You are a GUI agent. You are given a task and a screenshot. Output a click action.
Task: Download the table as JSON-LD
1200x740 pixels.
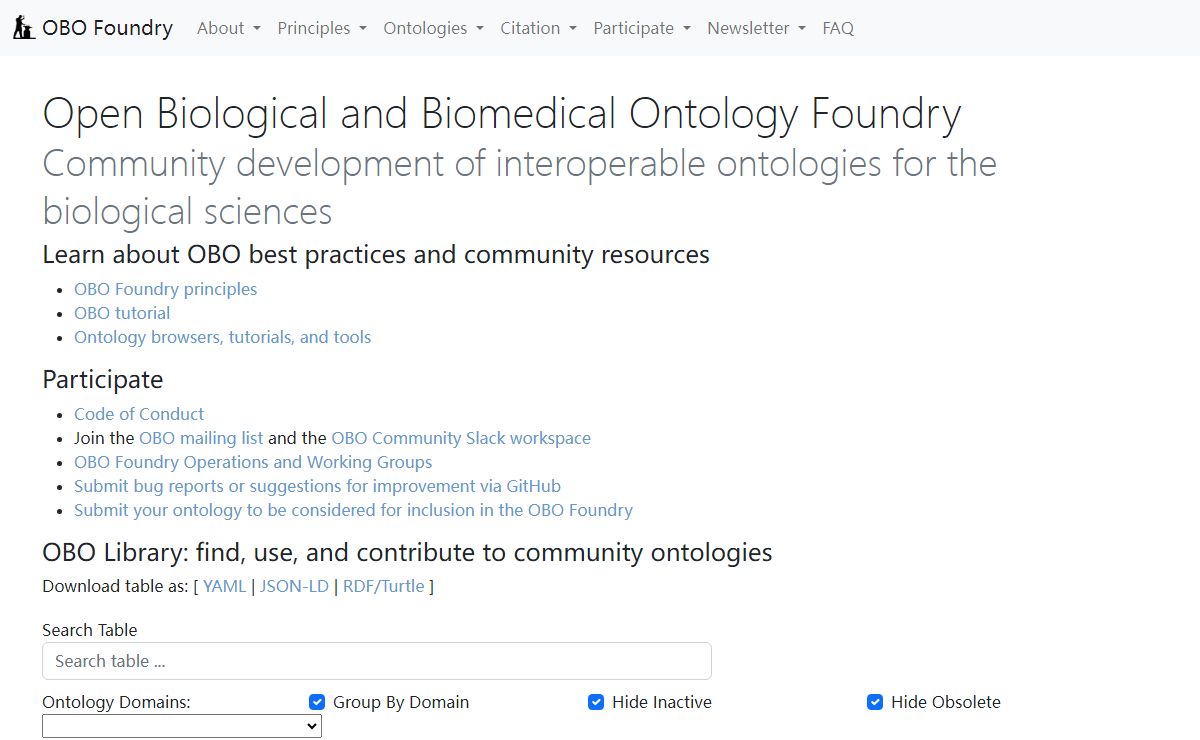click(294, 586)
